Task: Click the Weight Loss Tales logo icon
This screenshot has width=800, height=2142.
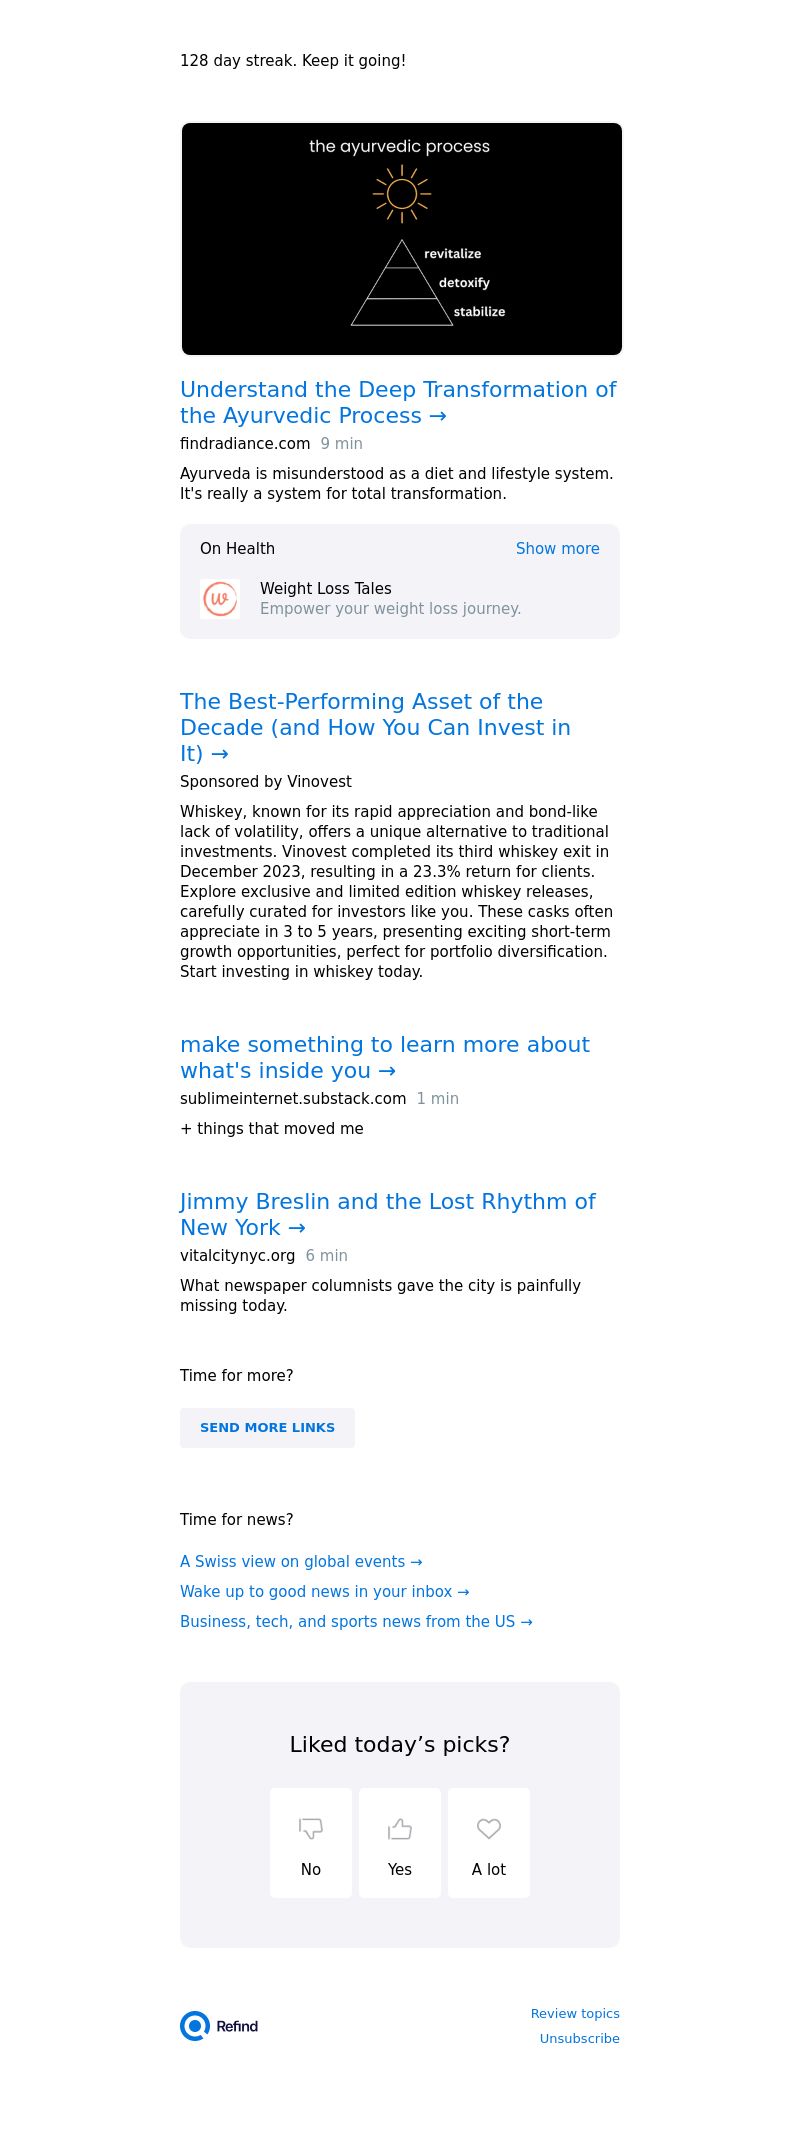Action: pos(220,599)
